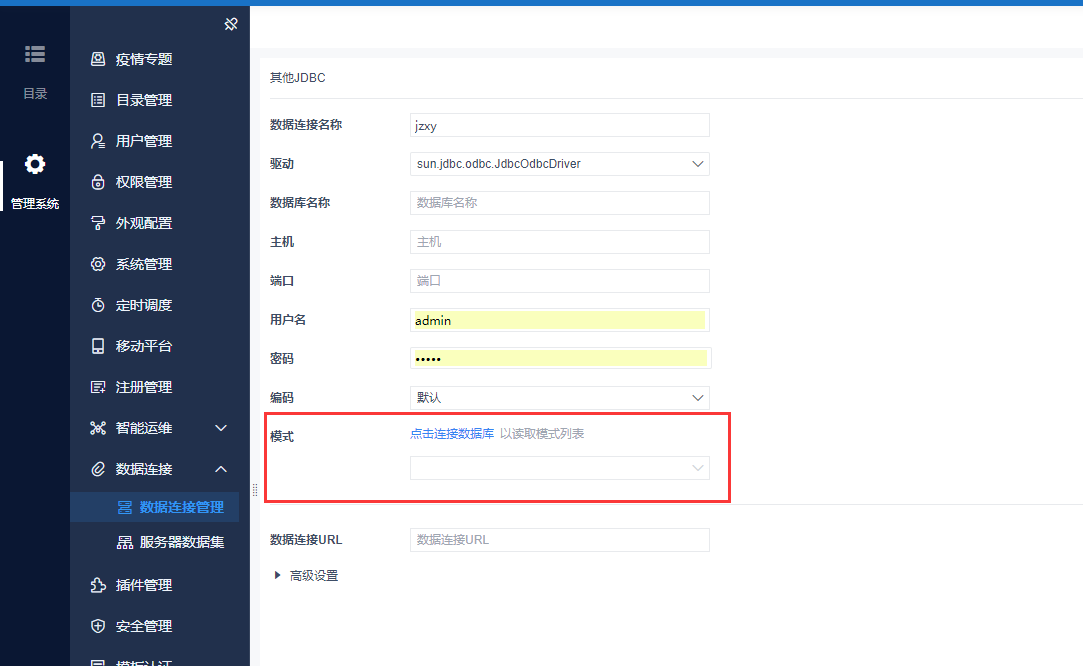Click the 权限管理 lock icon

[x=98, y=182]
